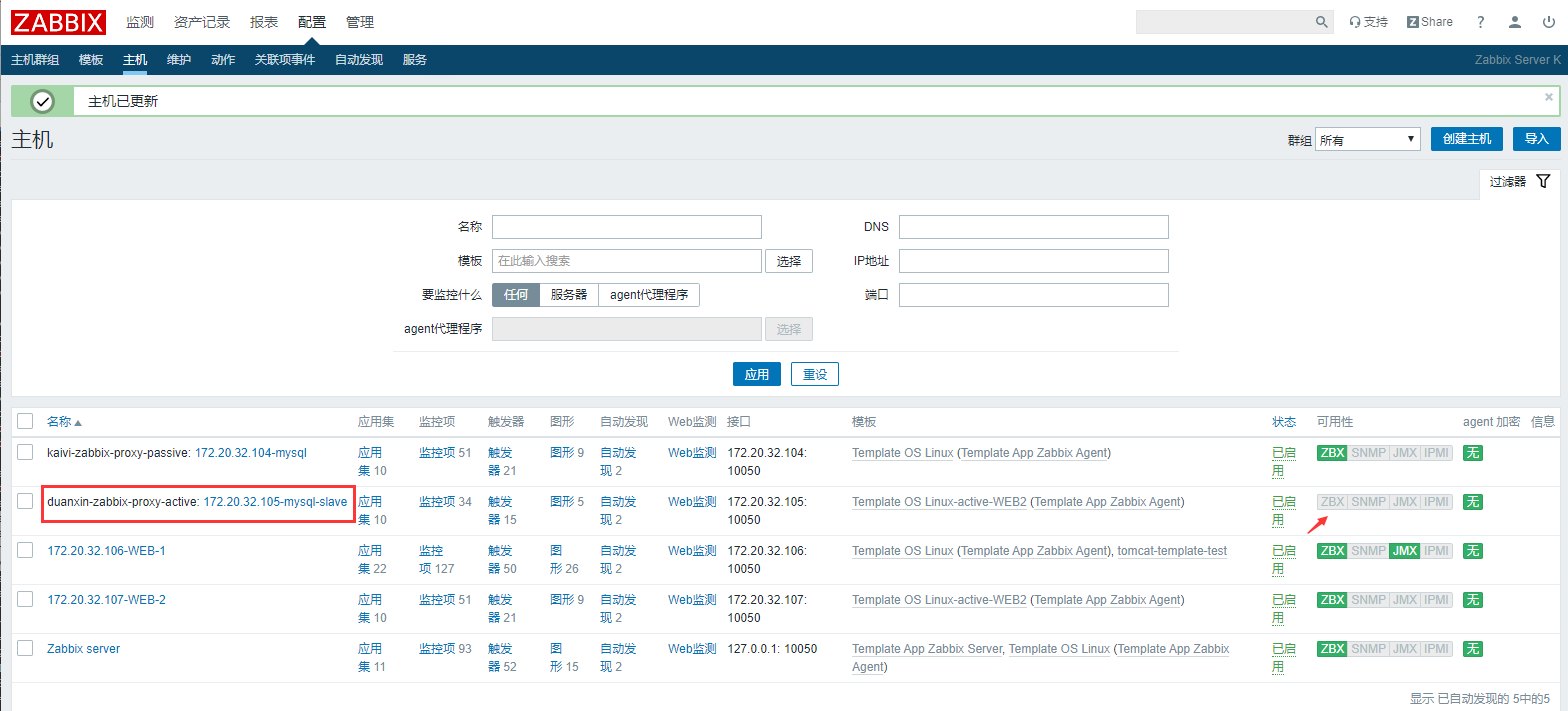Open host 172.20.32.105-mysql-slave

click(275, 502)
